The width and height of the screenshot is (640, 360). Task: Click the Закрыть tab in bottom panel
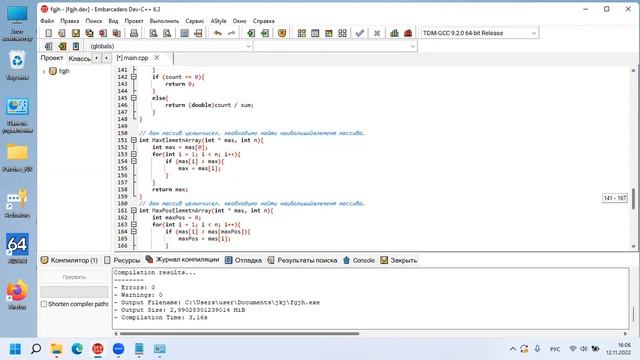pyautogui.click(x=399, y=260)
